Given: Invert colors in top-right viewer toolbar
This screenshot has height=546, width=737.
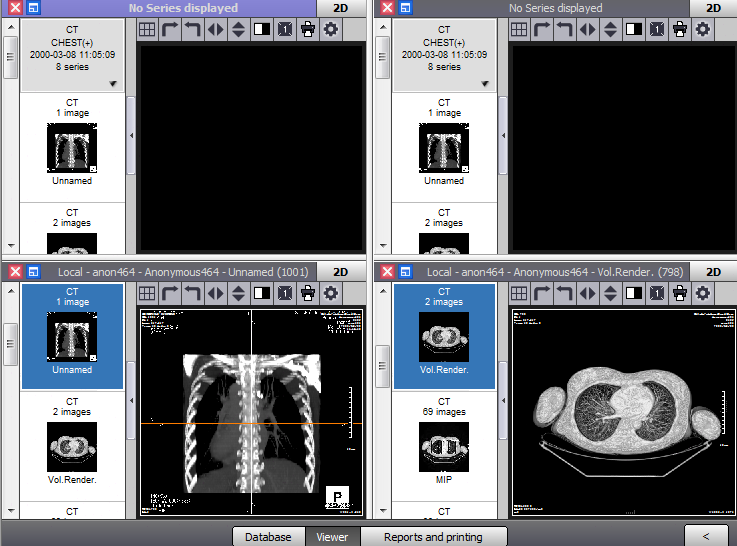Looking at the screenshot, I should [634, 30].
